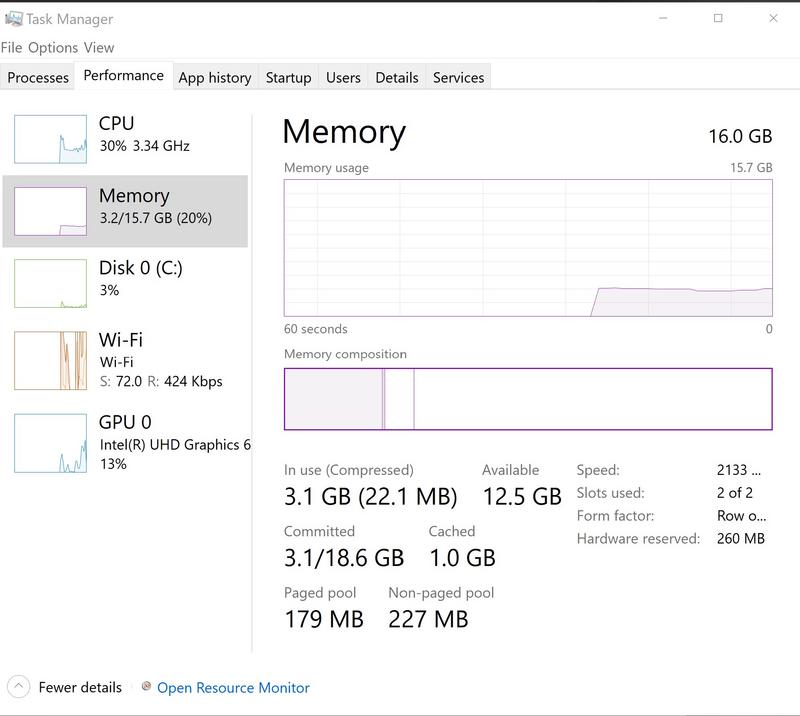Open the File menu
Image resolution: width=800 pixels, height=716 pixels.
[x=12, y=47]
